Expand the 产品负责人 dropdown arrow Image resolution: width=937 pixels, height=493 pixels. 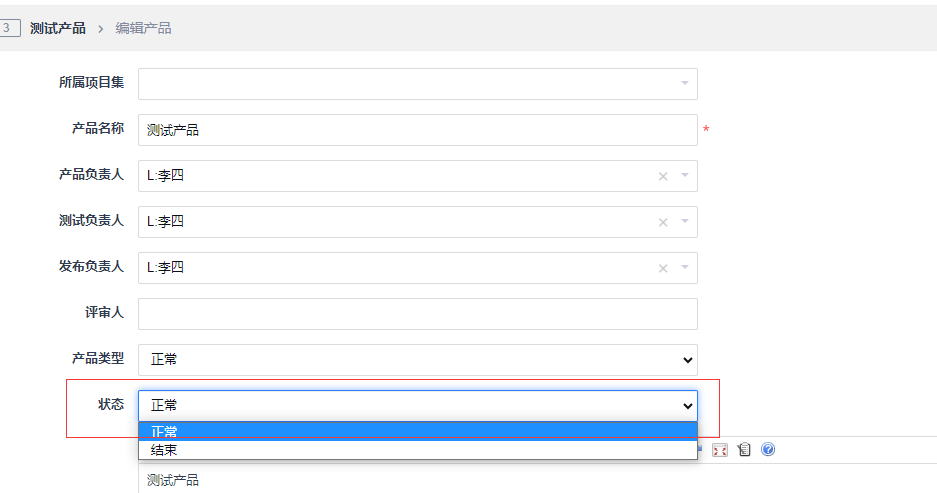click(x=685, y=175)
